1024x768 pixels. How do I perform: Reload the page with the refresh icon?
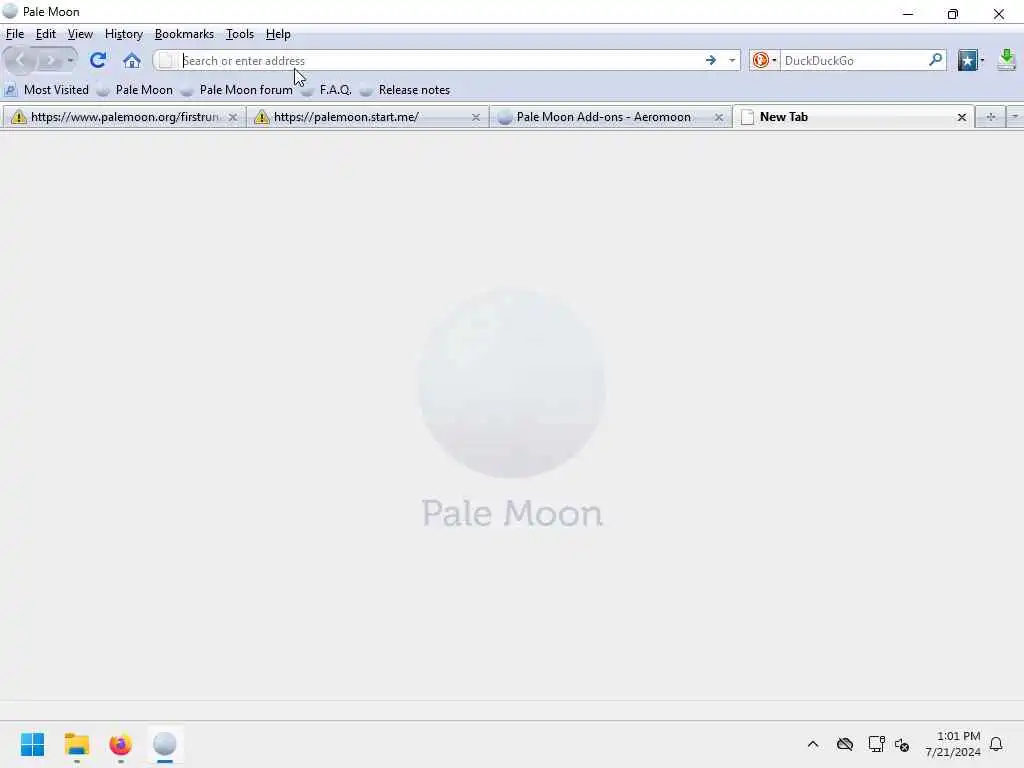(x=98, y=60)
